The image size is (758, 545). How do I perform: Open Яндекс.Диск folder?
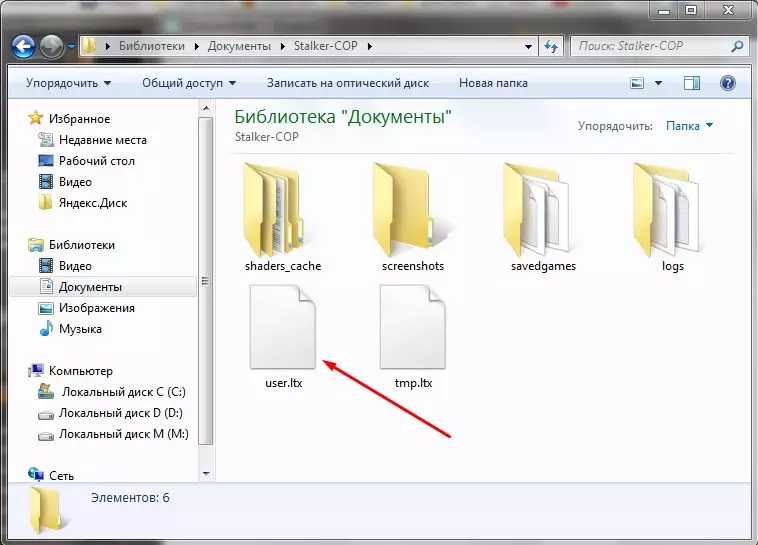(93, 203)
